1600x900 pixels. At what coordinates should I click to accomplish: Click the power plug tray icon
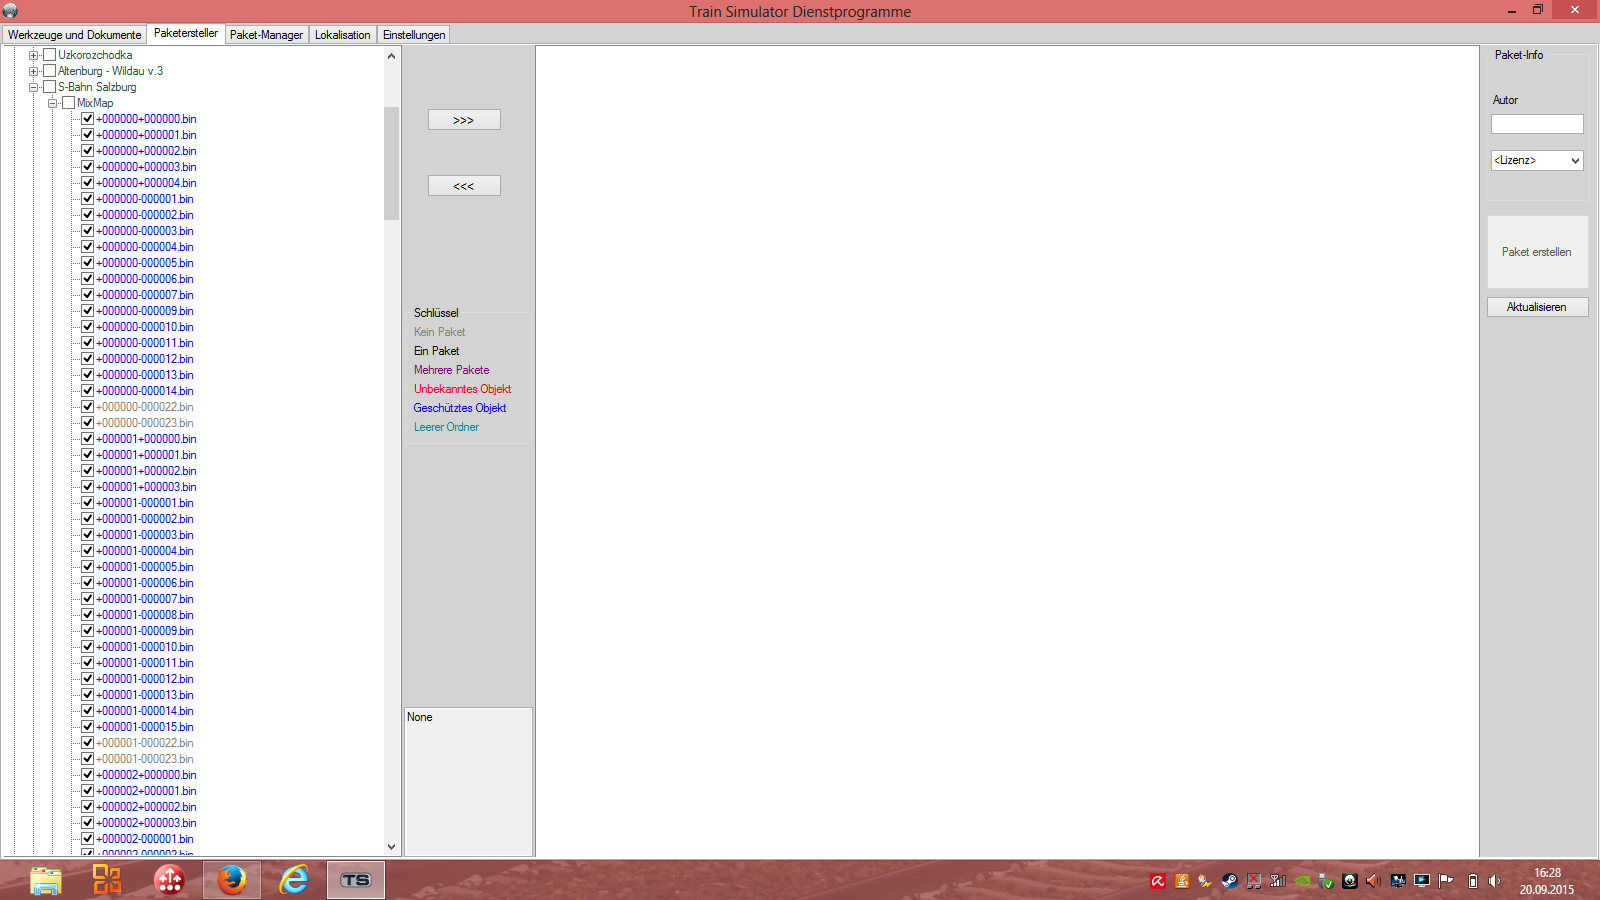tap(1206, 881)
